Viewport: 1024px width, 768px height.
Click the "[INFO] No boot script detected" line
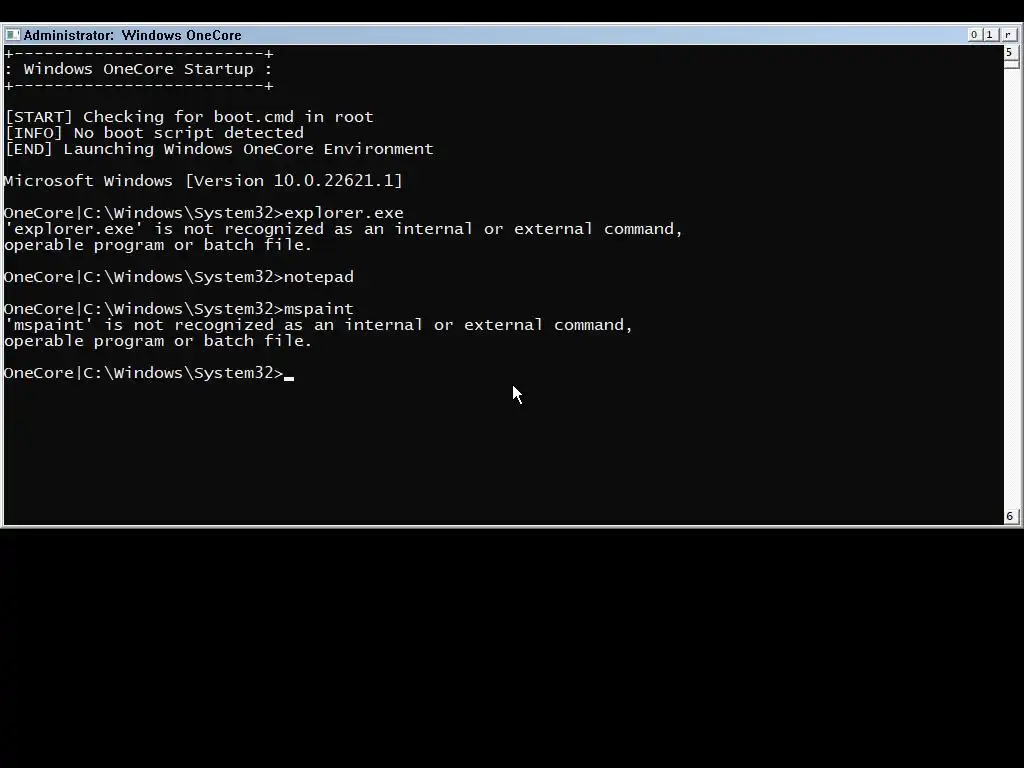pos(154,133)
